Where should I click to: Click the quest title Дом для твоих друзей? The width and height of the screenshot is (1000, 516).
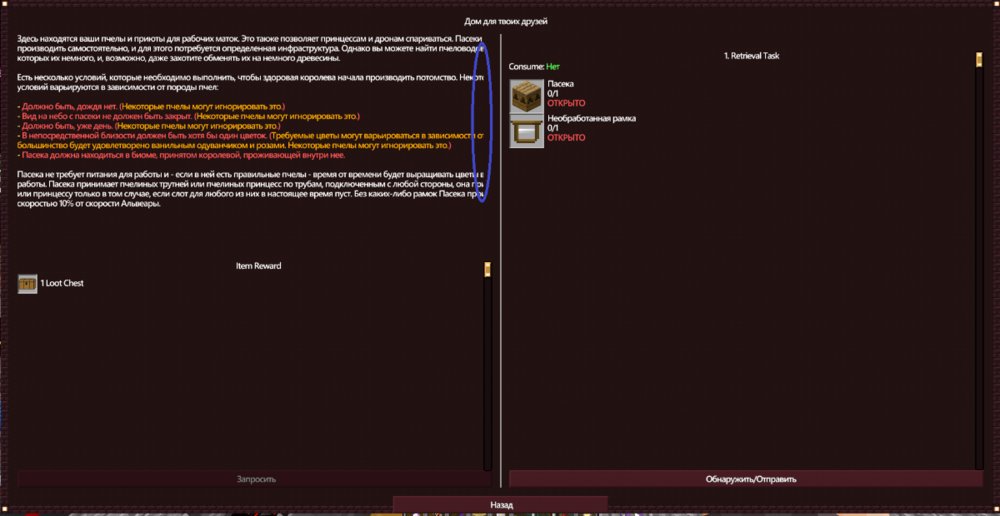coord(506,20)
